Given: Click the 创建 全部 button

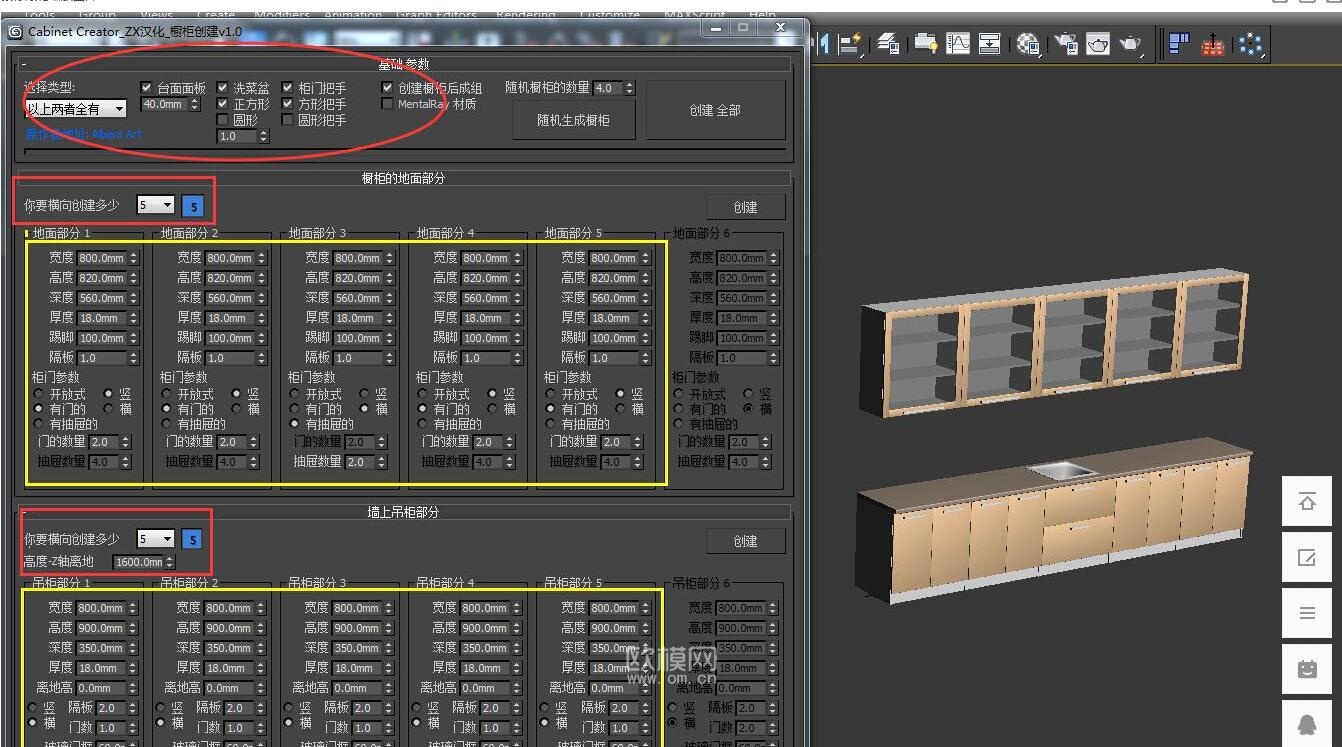Looking at the screenshot, I should [x=715, y=110].
